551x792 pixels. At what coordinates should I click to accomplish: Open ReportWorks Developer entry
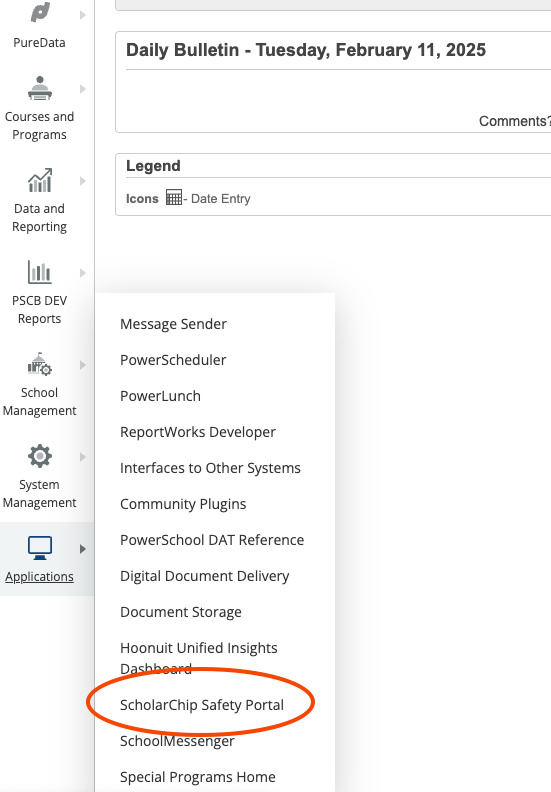[x=198, y=432]
